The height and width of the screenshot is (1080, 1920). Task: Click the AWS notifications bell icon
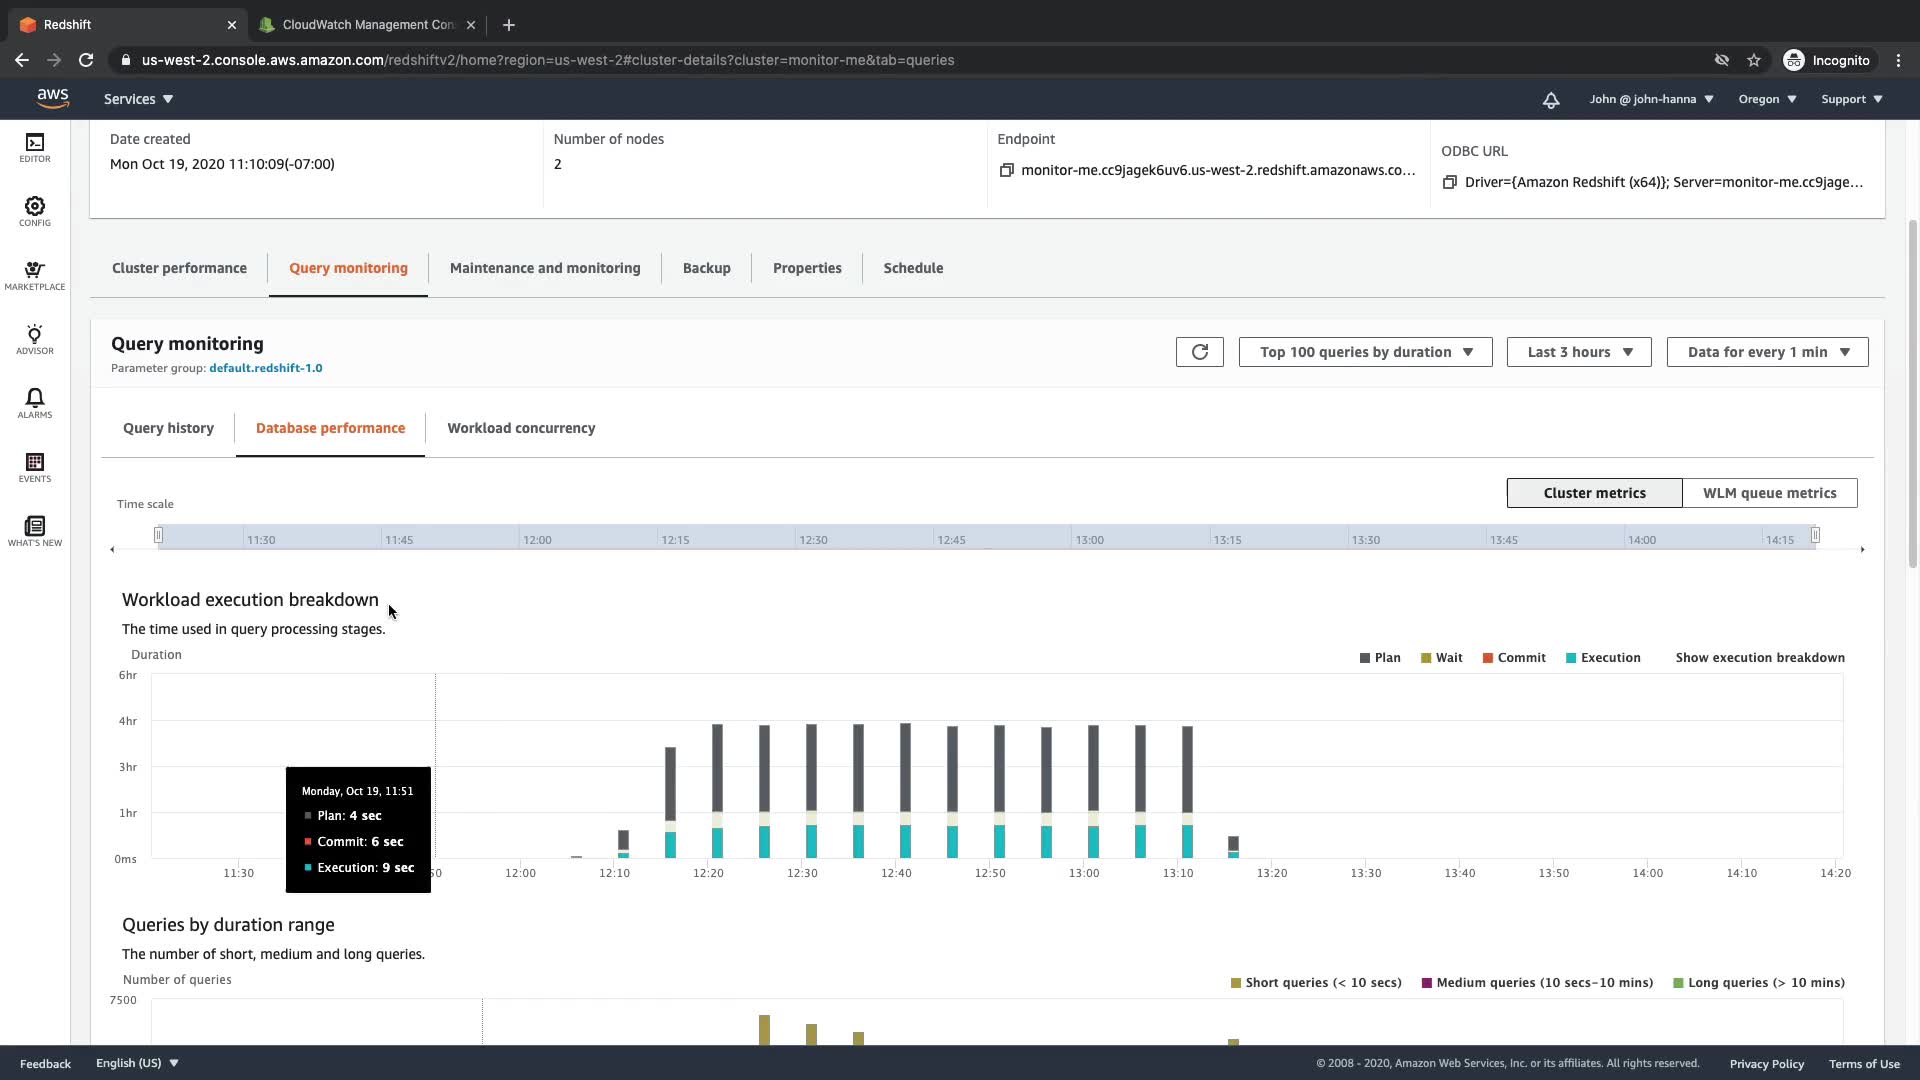pos(1550,99)
